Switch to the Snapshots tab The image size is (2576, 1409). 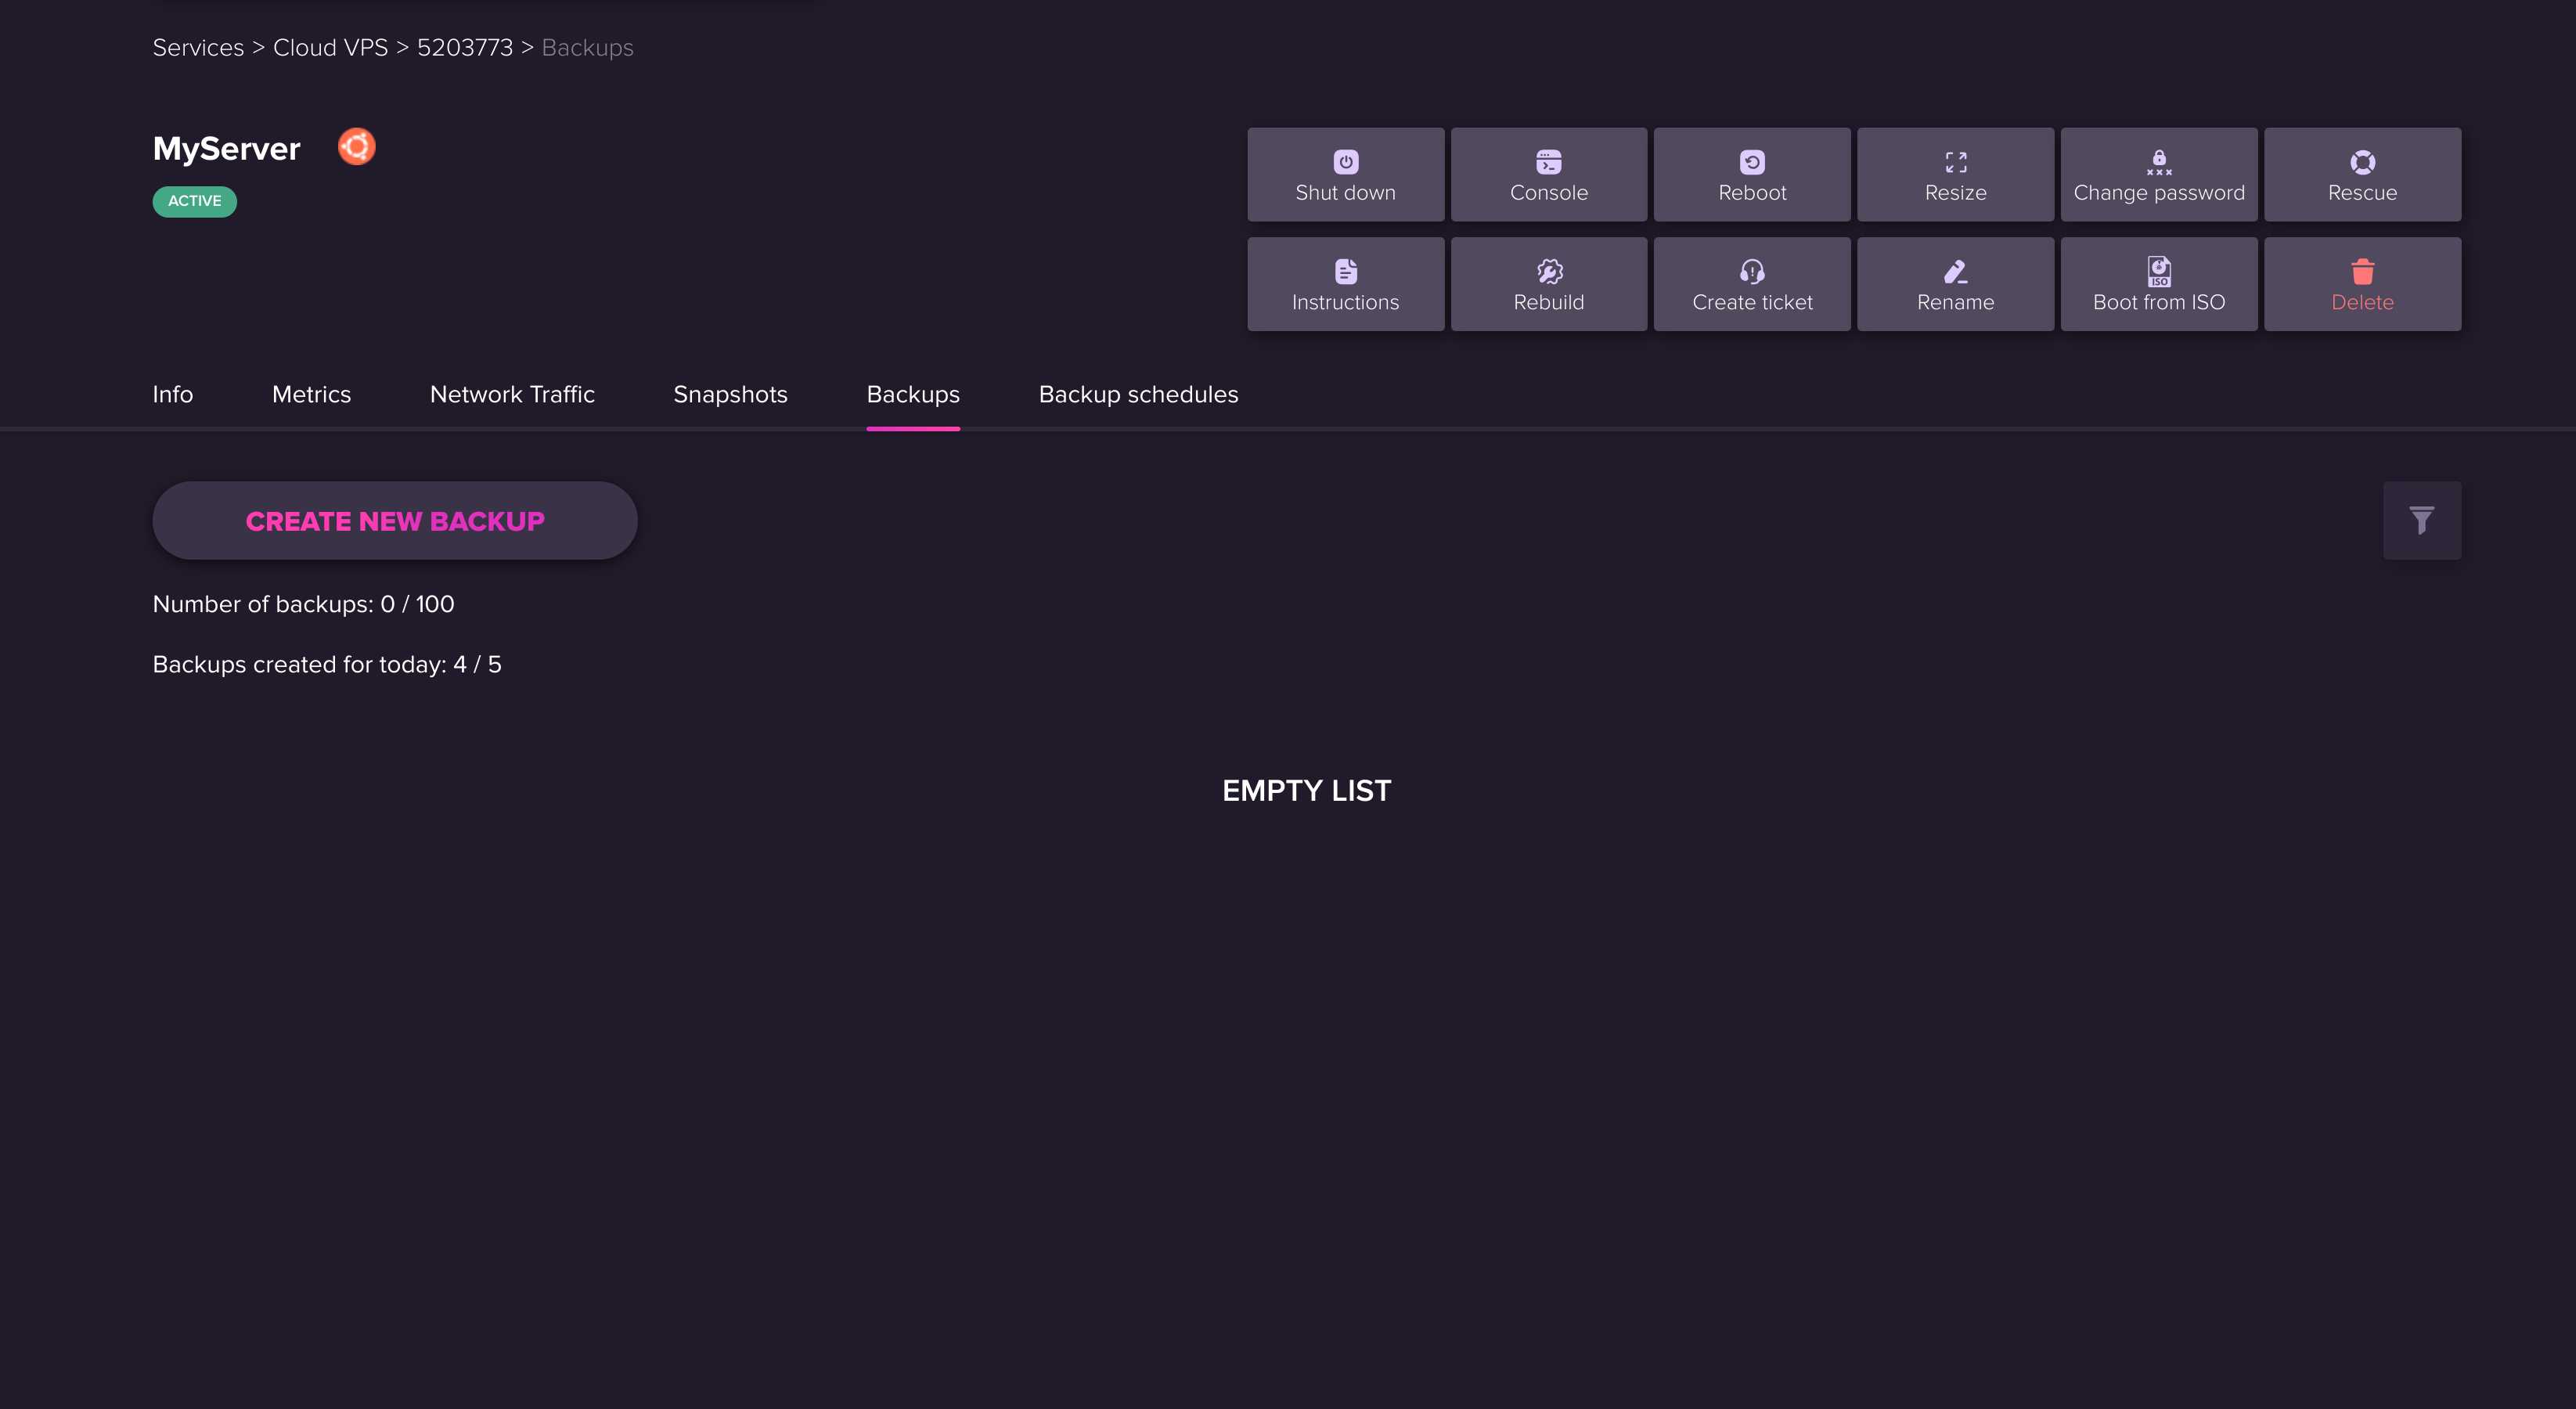point(730,394)
